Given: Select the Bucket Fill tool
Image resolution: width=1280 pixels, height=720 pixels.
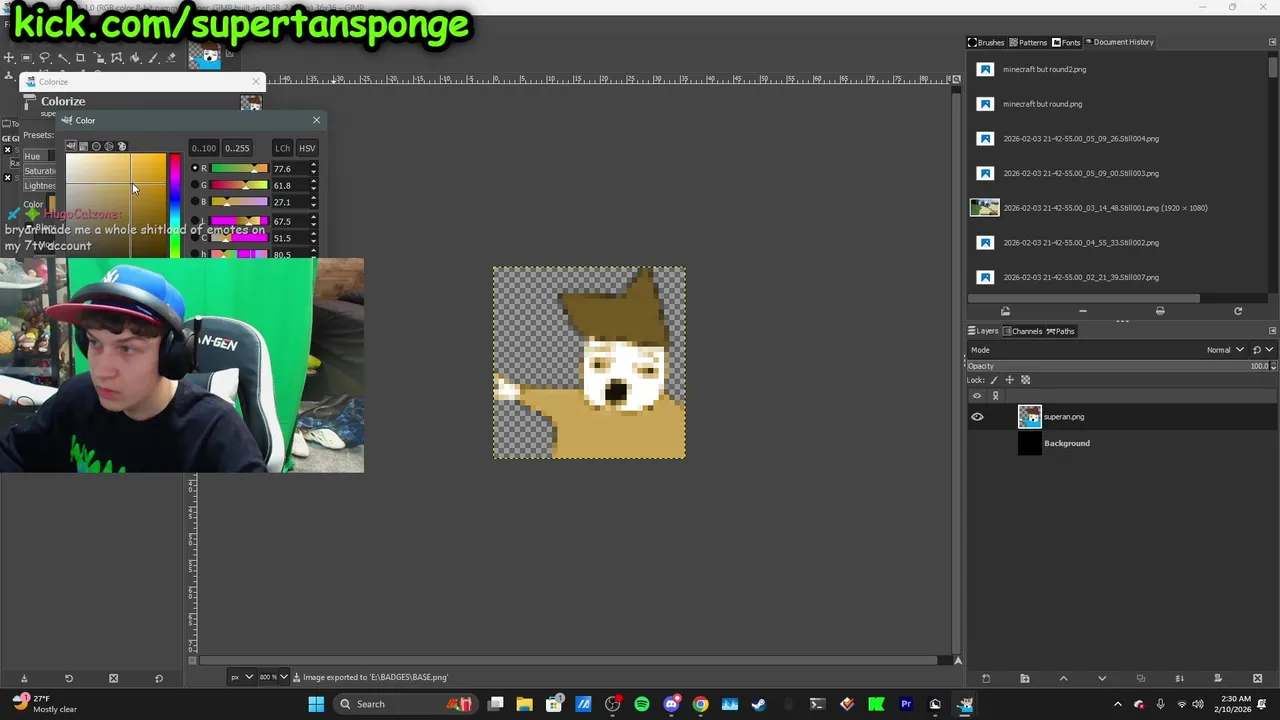Looking at the screenshot, I should 134,58.
